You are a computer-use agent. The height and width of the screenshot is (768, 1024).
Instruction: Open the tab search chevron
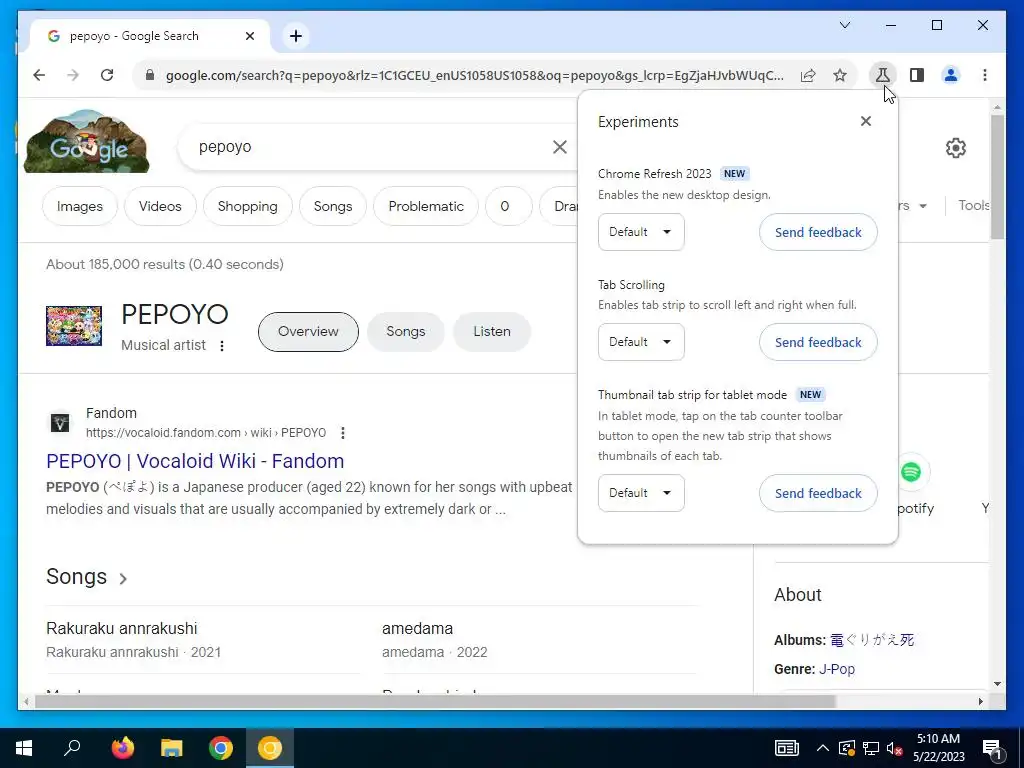(x=845, y=25)
